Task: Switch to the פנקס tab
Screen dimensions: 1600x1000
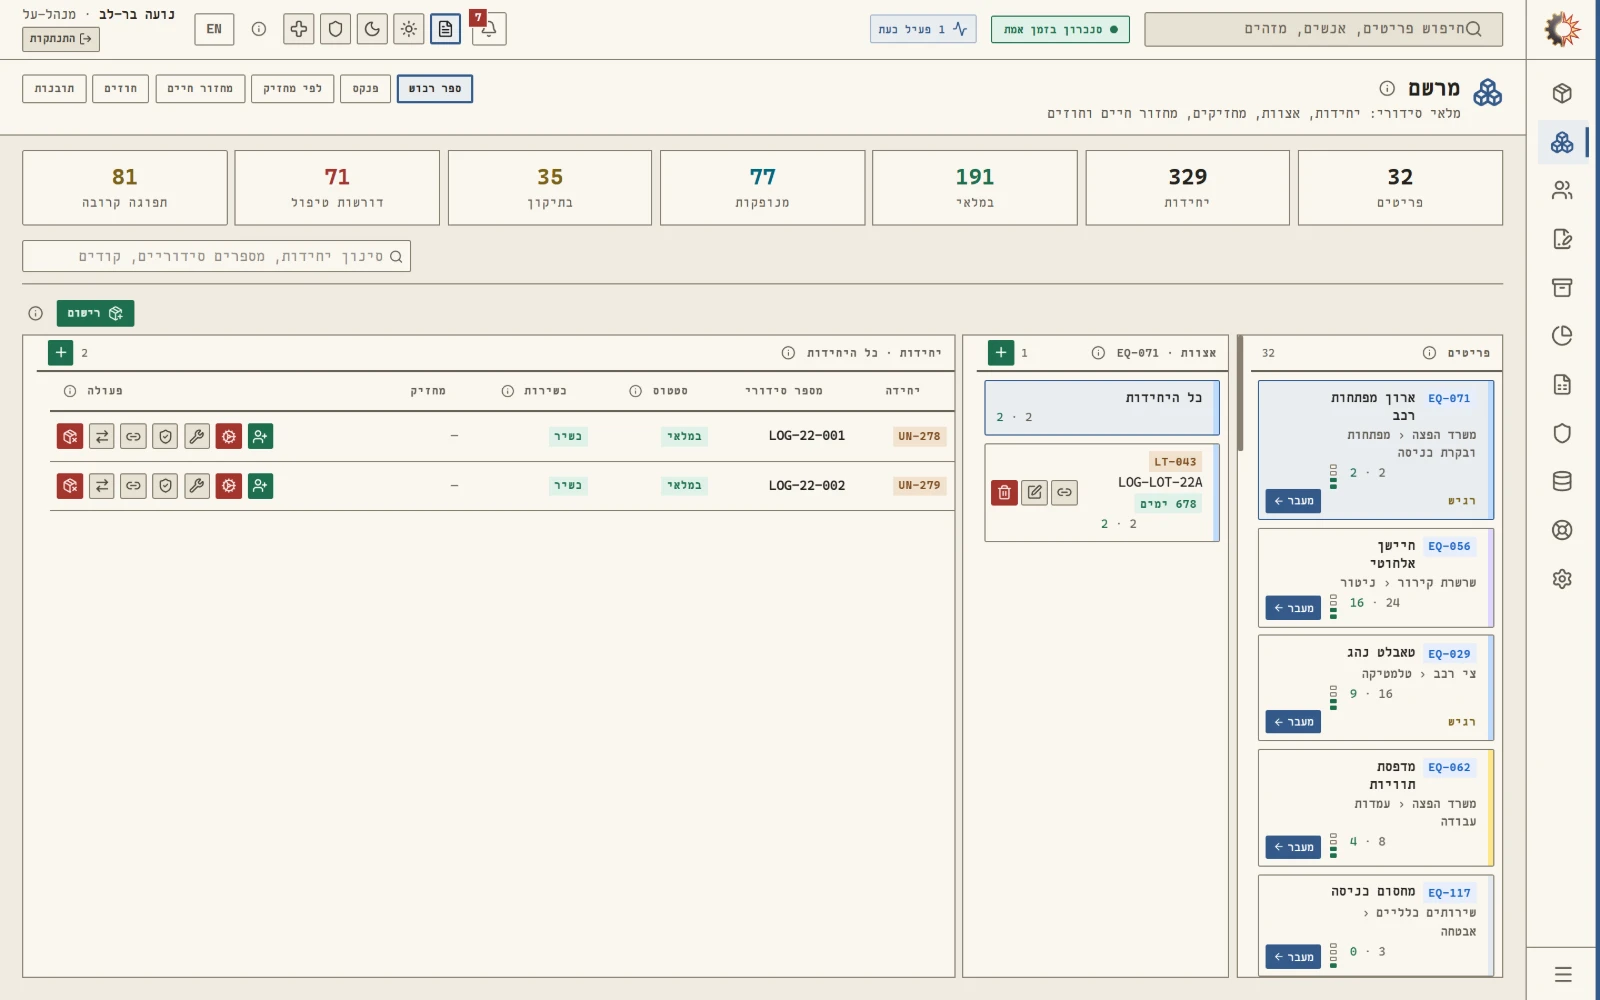Action: pos(365,89)
